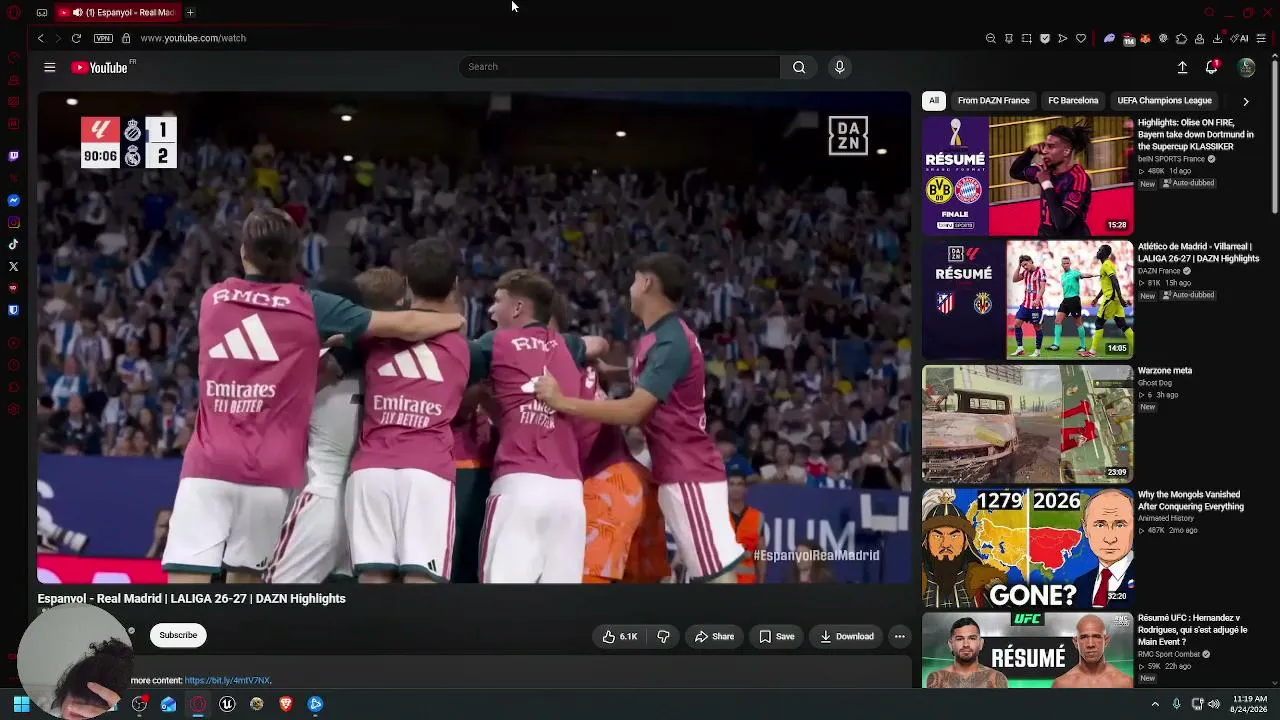The width and height of the screenshot is (1280, 720).
Task: Click the zoom-out magnifier in address bar
Action: click(x=991, y=38)
